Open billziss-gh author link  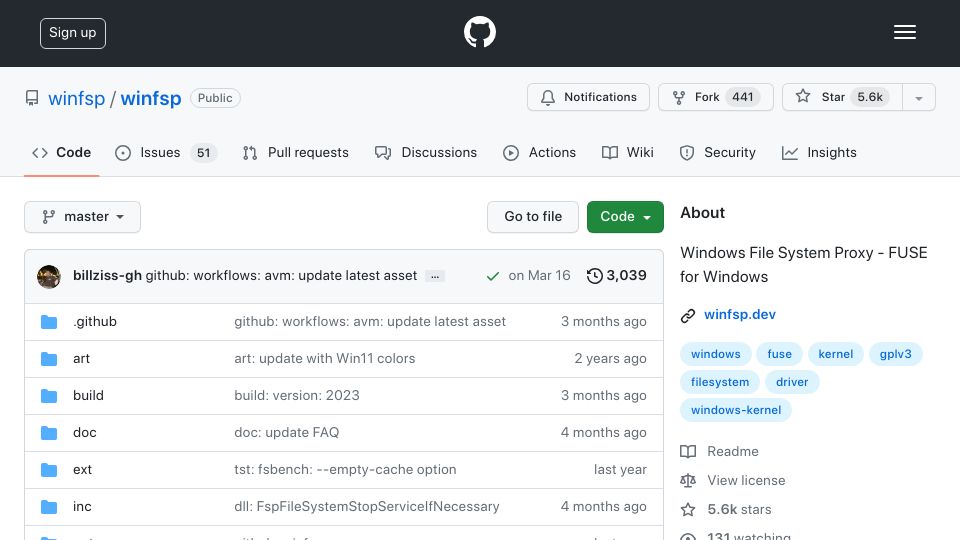click(107, 276)
